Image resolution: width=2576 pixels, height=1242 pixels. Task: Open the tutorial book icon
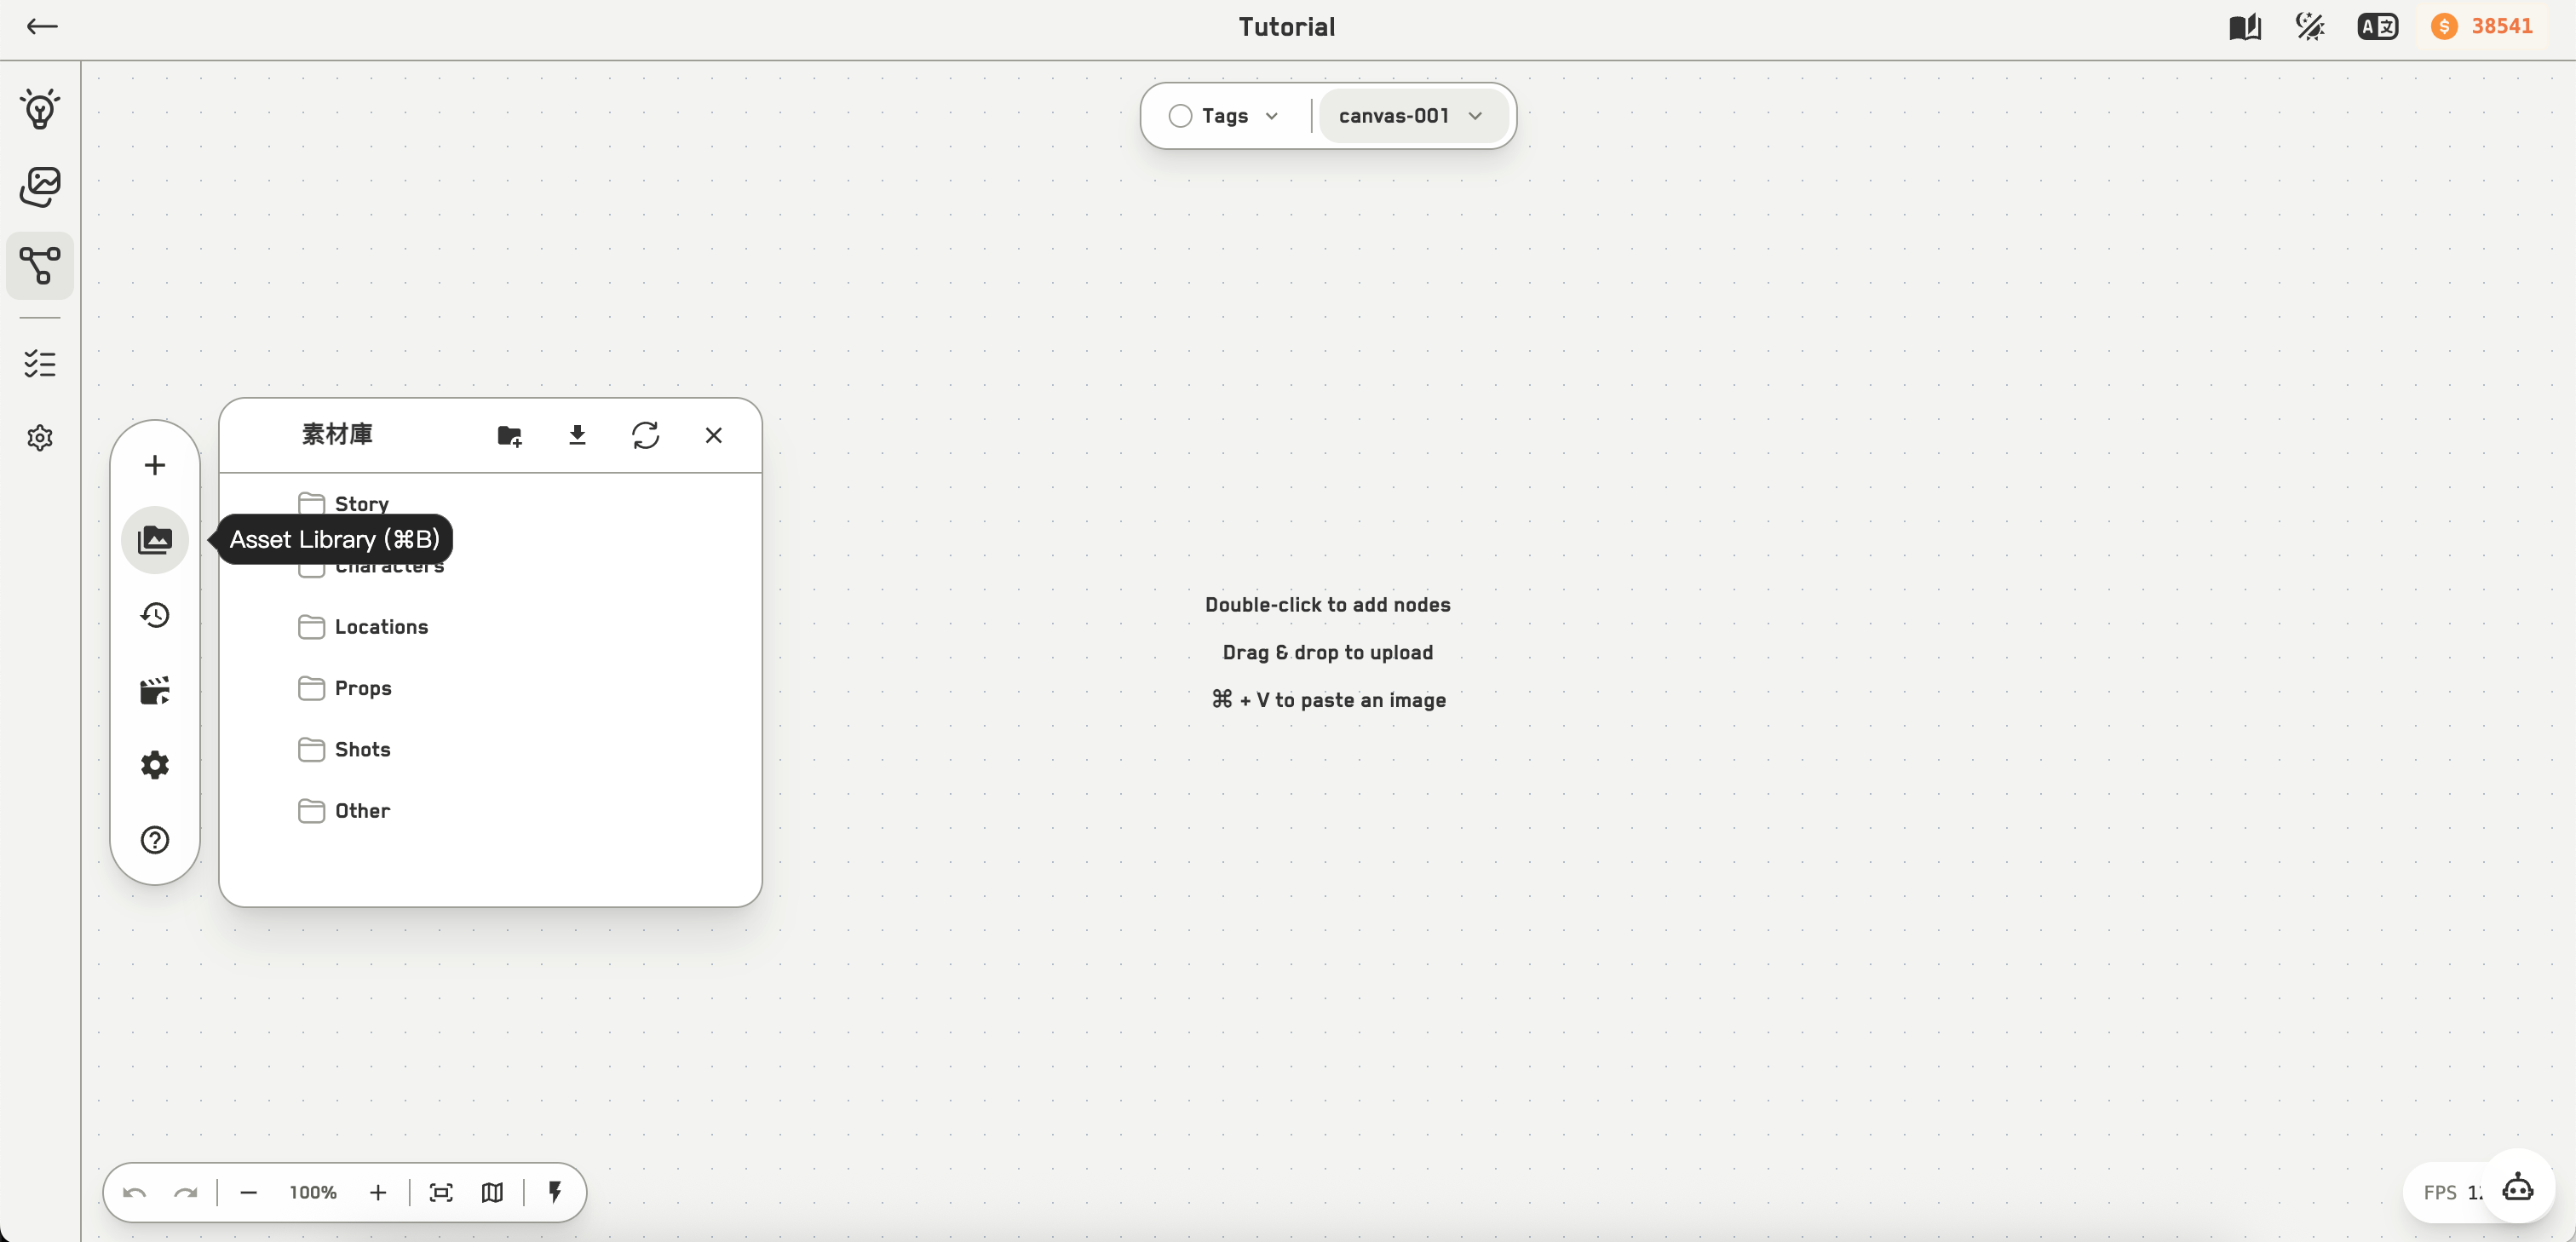pos(2245,27)
